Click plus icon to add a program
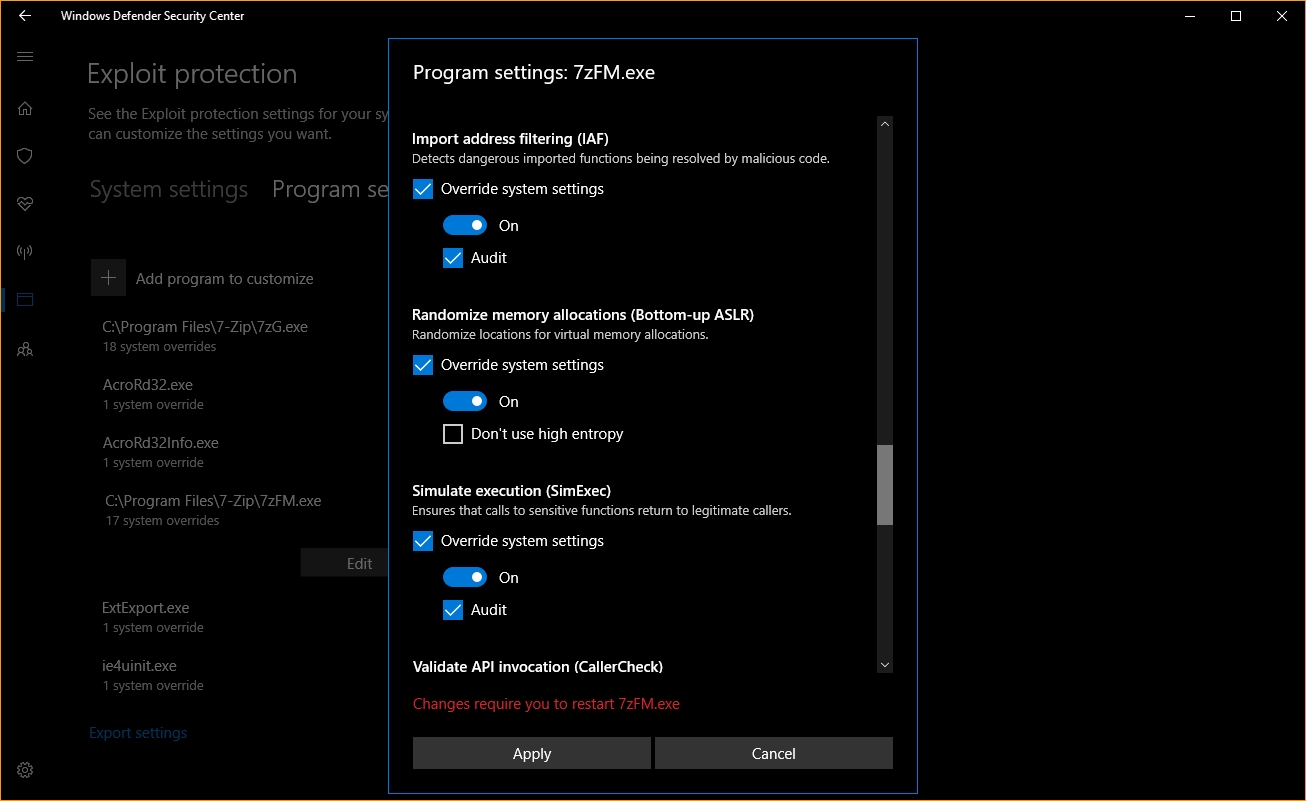This screenshot has width=1306, height=801. [109, 278]
